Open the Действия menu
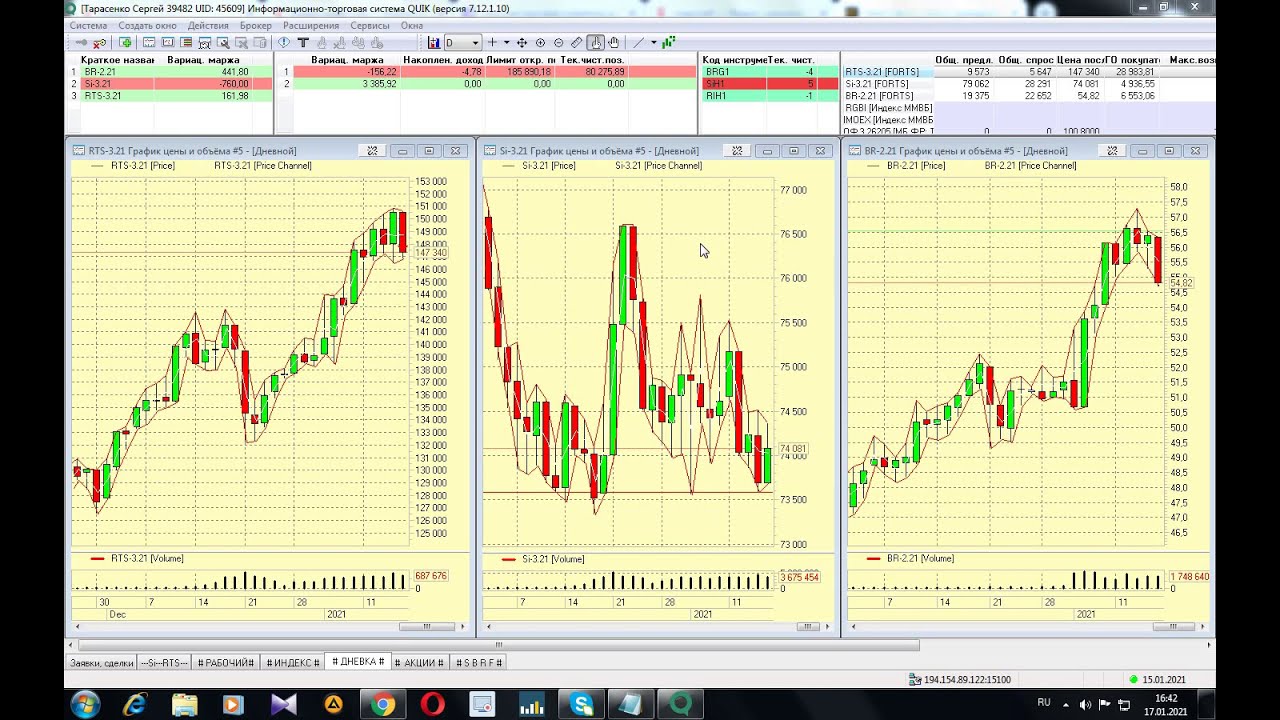Viewport: 1280px width, 720px height. pyautogui.click(x=208, y=25)
